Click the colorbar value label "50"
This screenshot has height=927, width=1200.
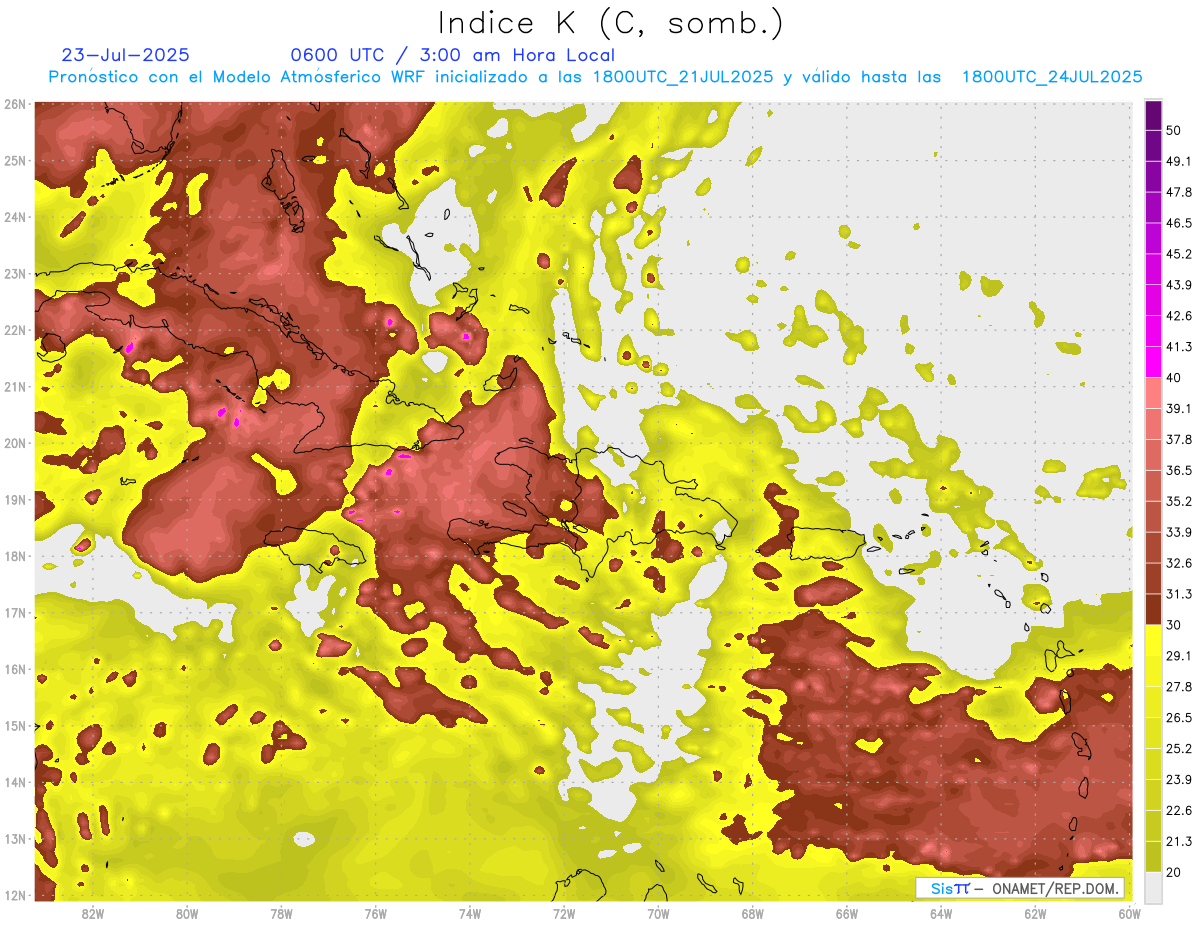1174,130
